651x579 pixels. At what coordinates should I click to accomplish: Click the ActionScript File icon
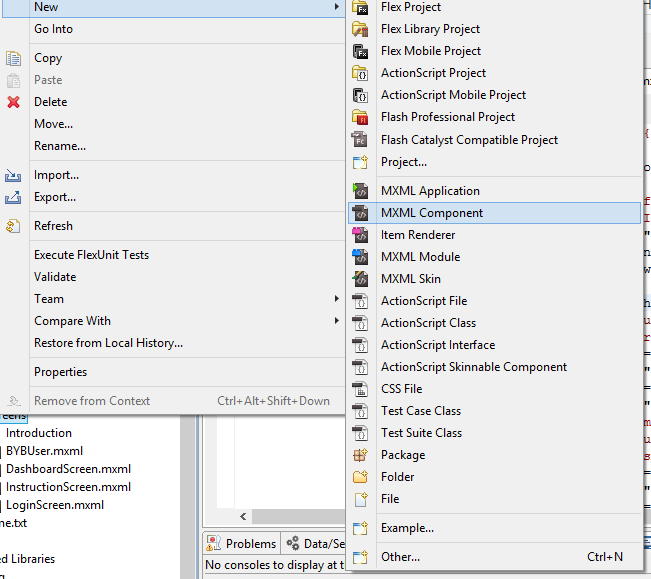(x=360, y=301)
